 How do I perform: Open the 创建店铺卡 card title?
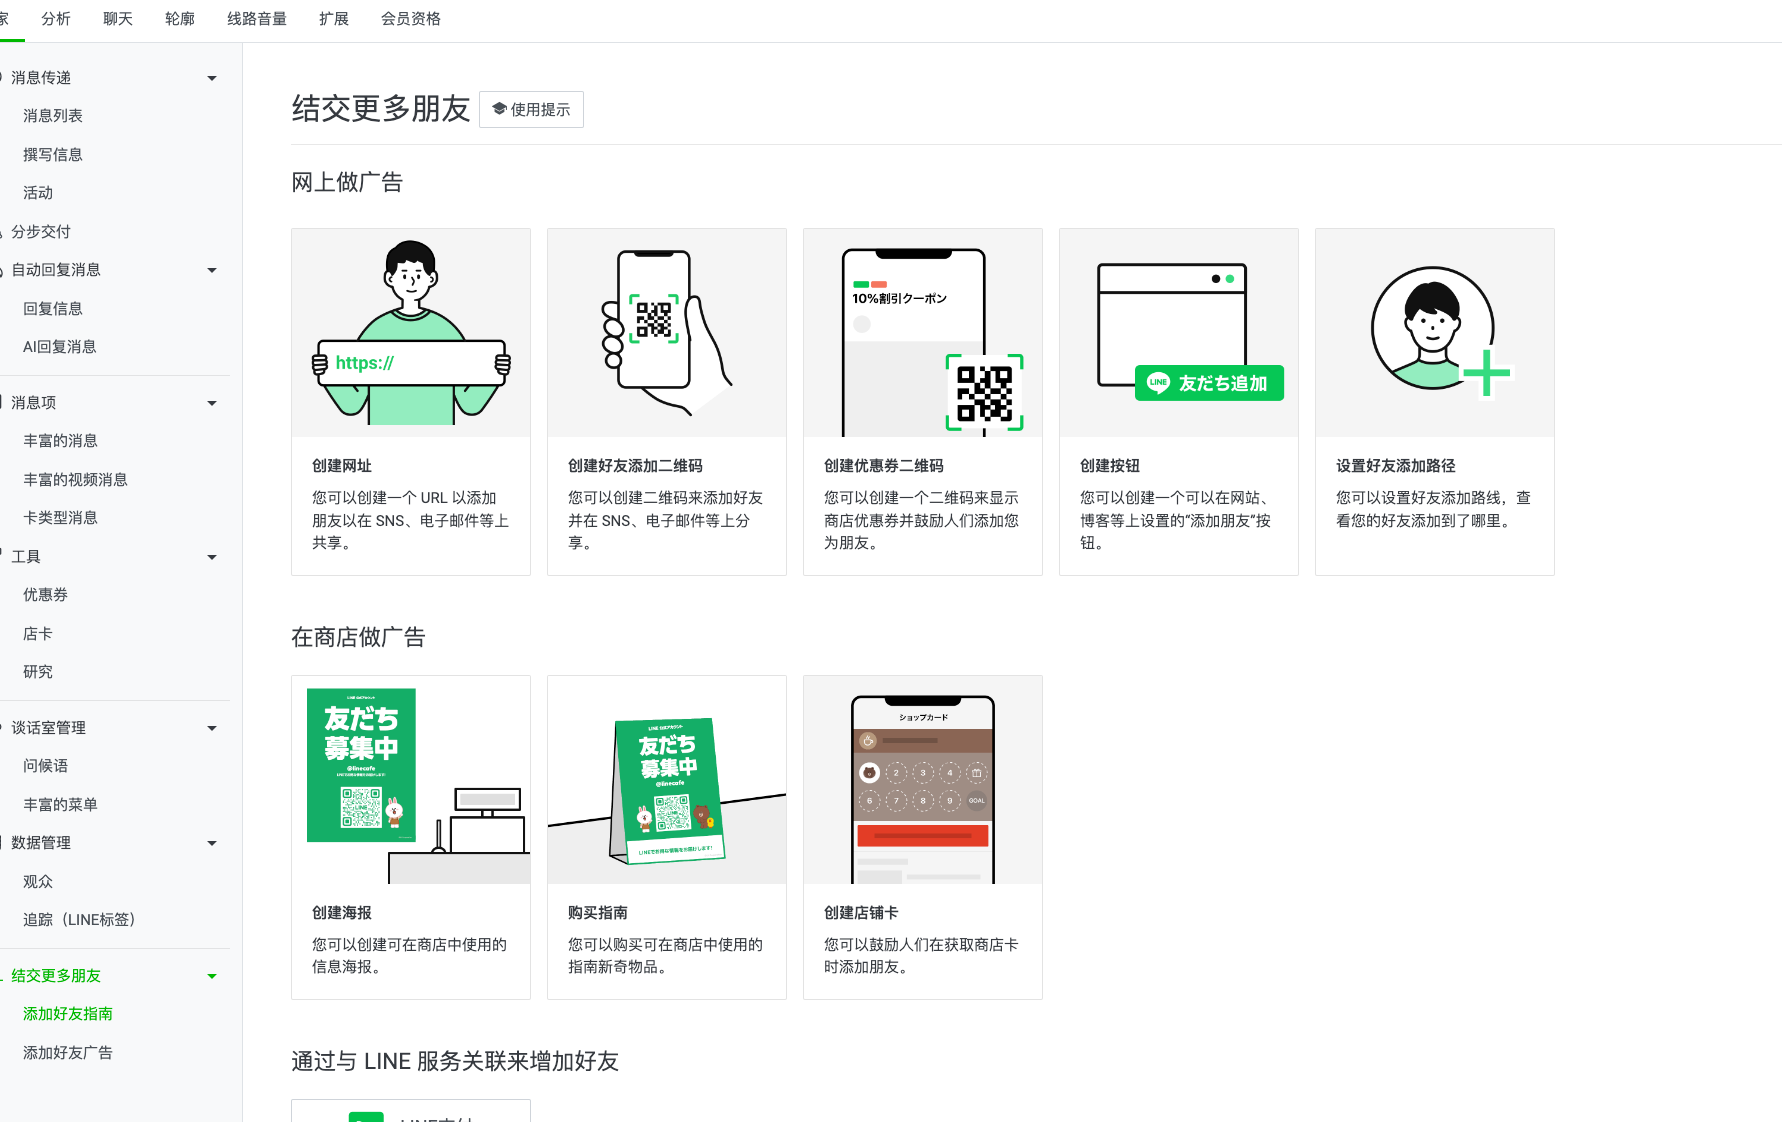pyautogui.click(x=861, y=913)
